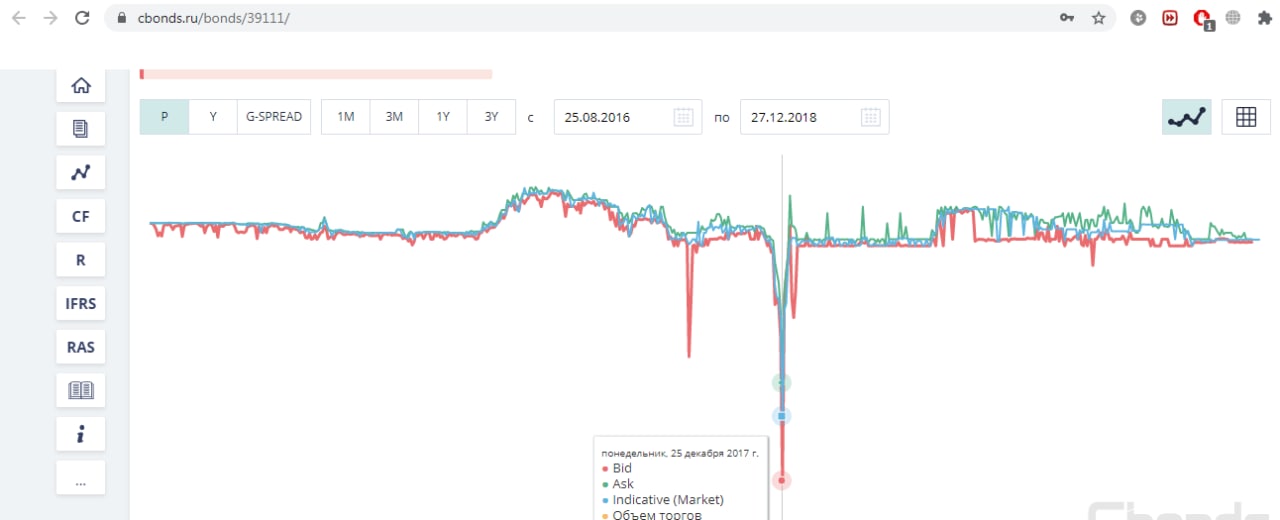Click the blue Indicative data point marker
The height and width of the screenshot is (520, 1280).
point(782,416)
